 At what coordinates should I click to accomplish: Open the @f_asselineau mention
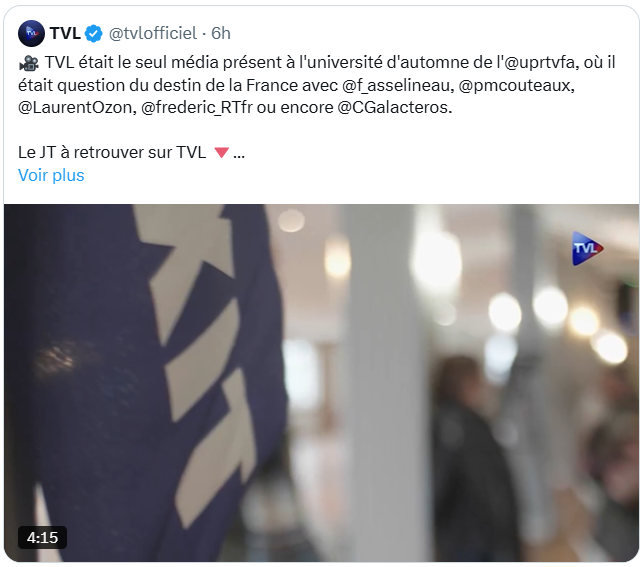396,85
